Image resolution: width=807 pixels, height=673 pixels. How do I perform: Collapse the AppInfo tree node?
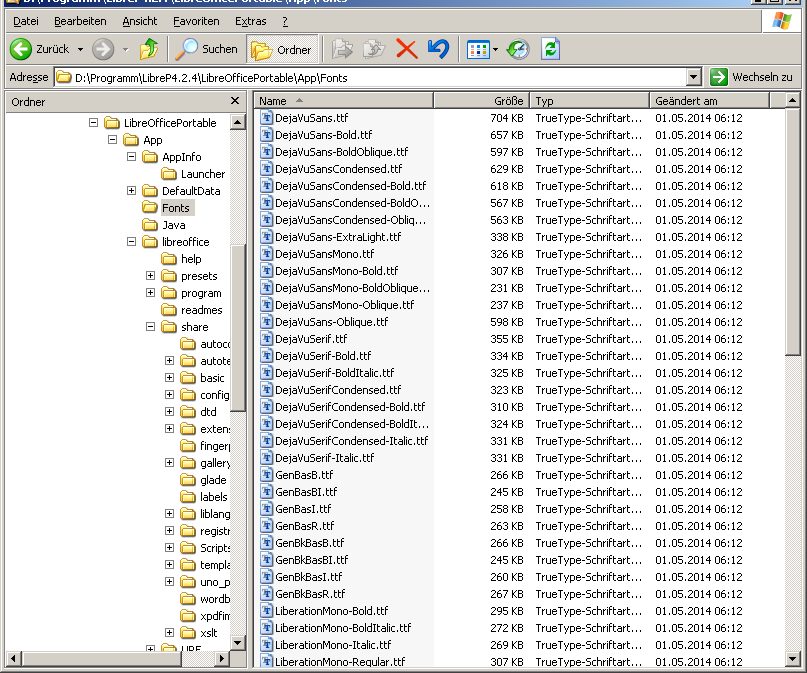131,156
